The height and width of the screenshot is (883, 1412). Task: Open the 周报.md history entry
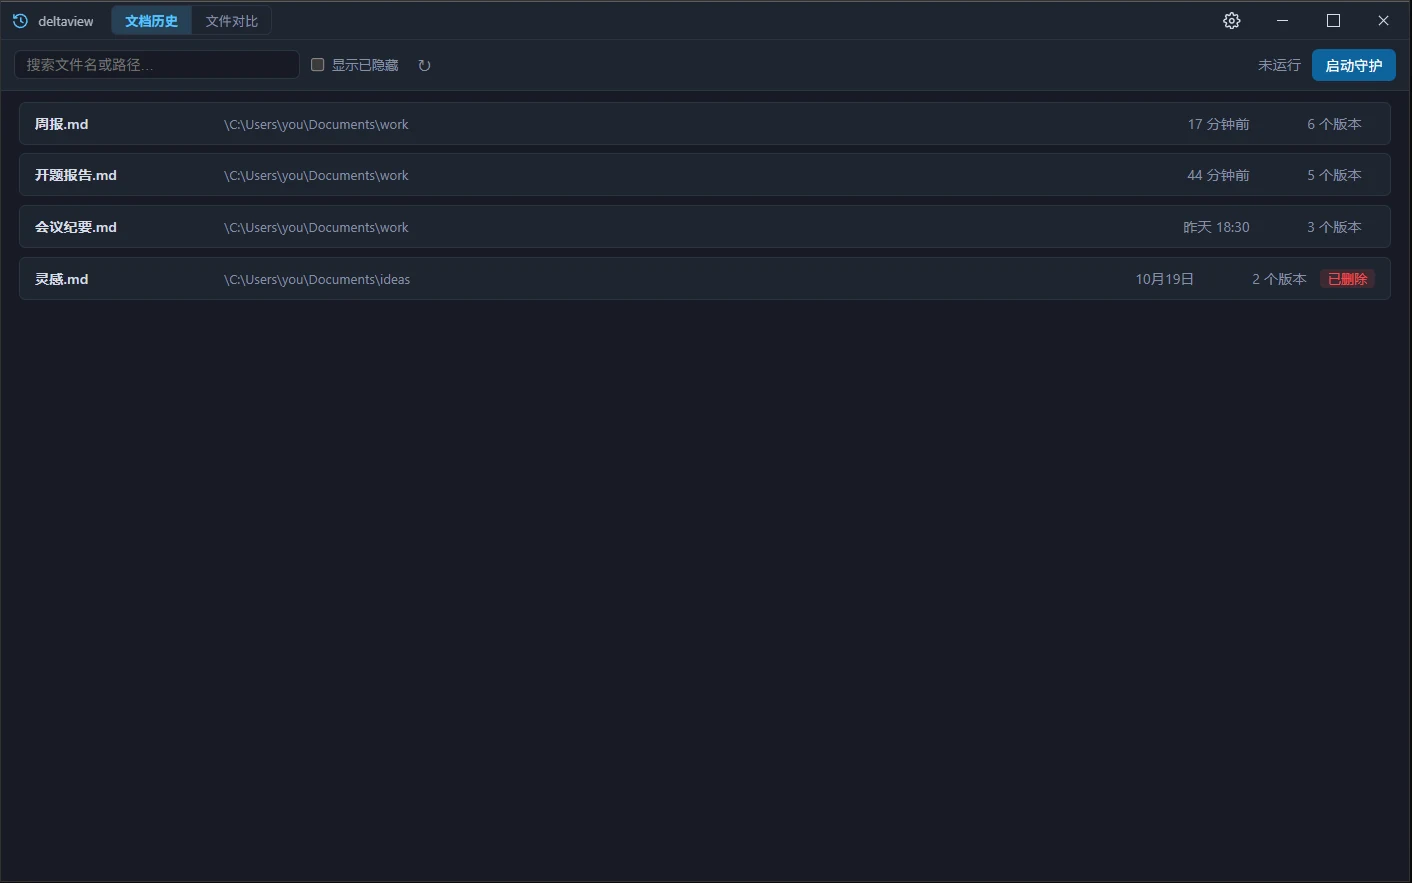point(705,124)
